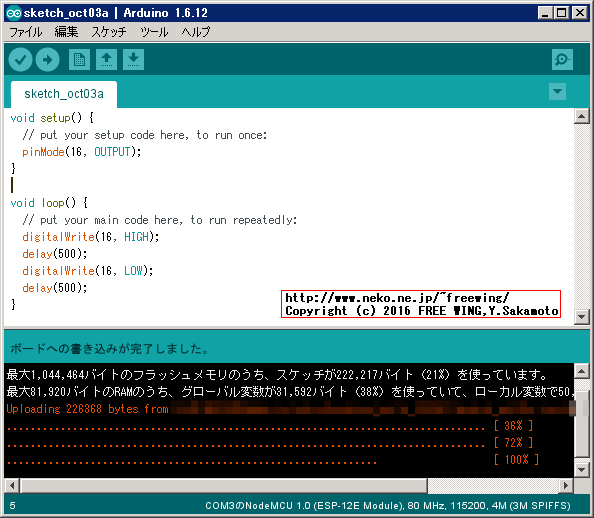Screen dimensions: 594x518
Task: Select the sketch_oct03a tab
Action: [64, 94]
